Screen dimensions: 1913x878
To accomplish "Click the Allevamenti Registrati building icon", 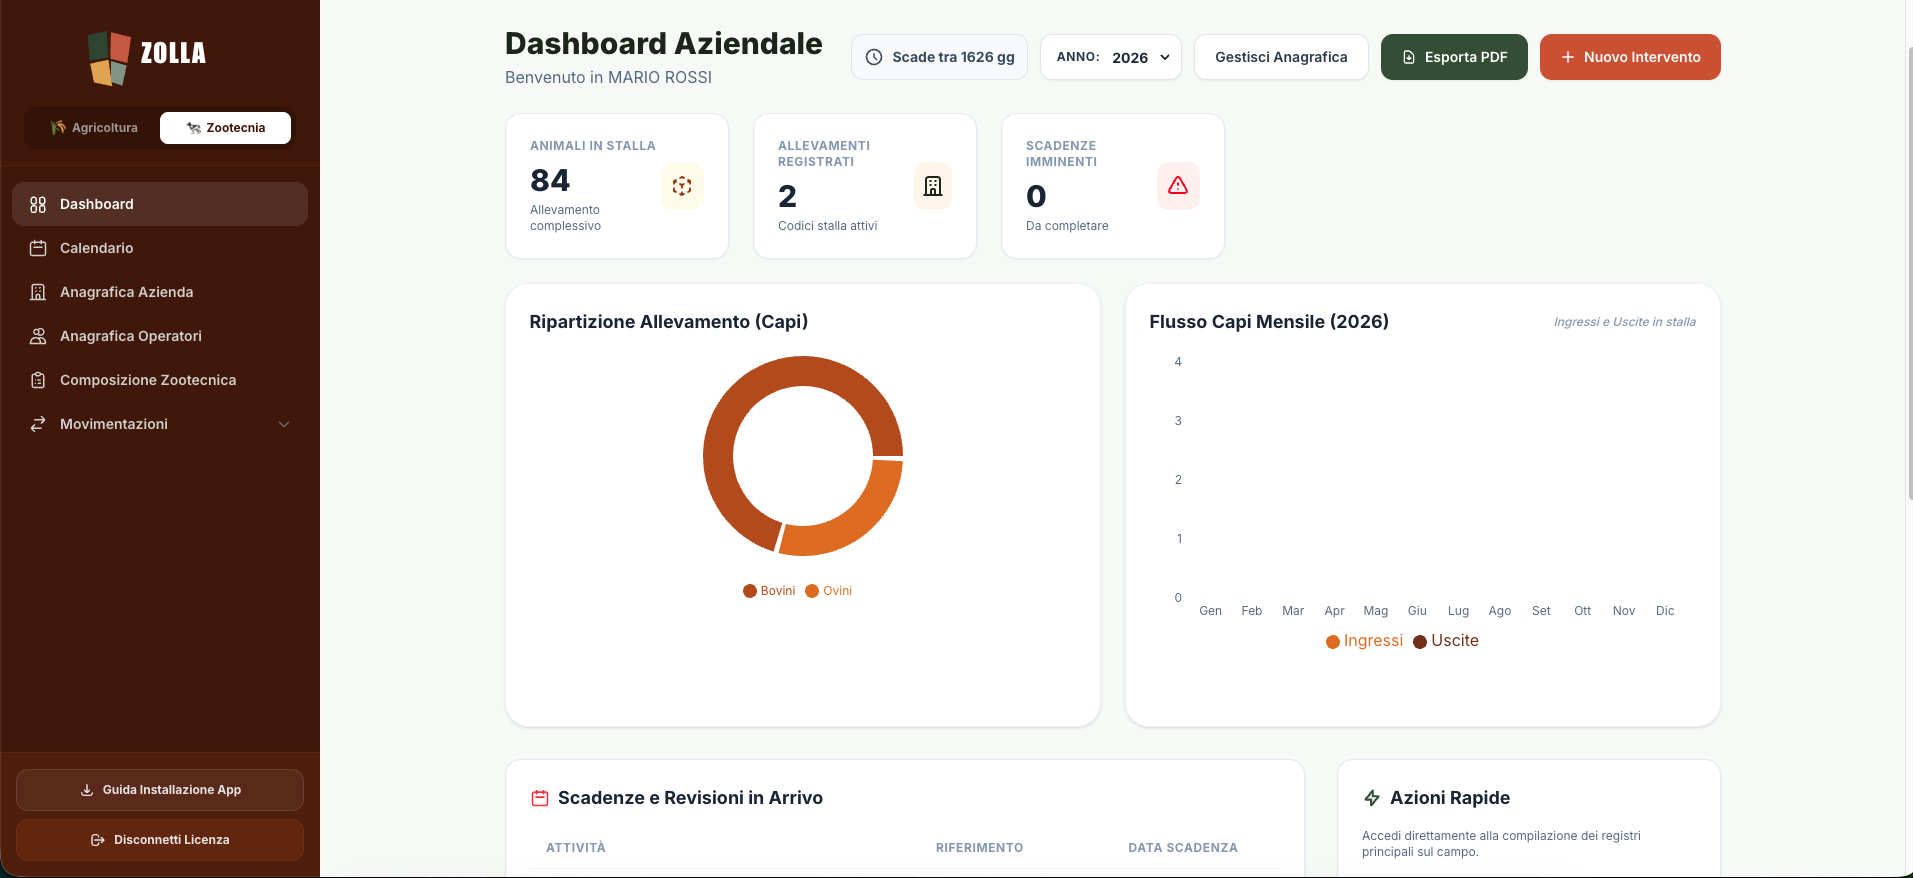I will tap(933, 186).
